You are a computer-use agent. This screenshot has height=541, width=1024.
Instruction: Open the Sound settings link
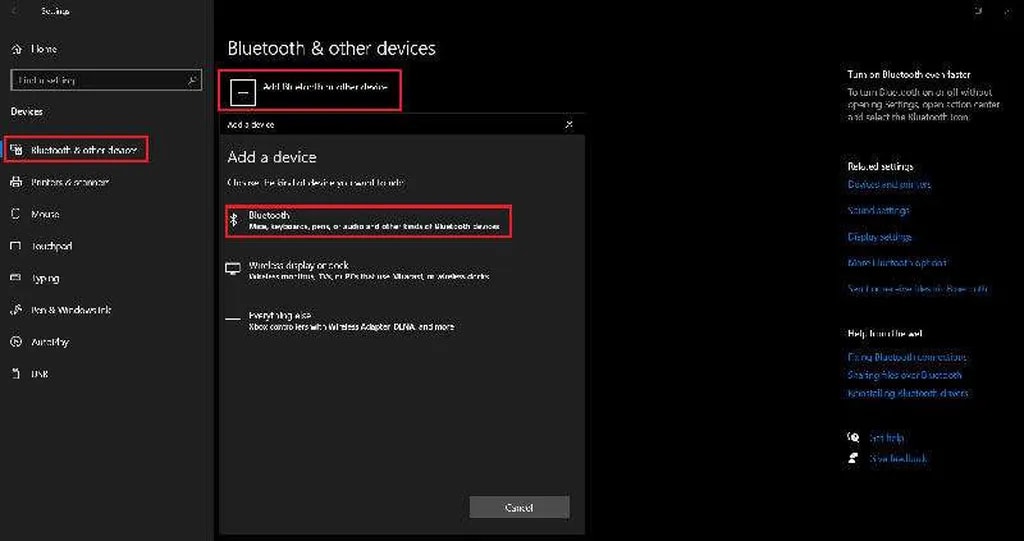[878, 211]
